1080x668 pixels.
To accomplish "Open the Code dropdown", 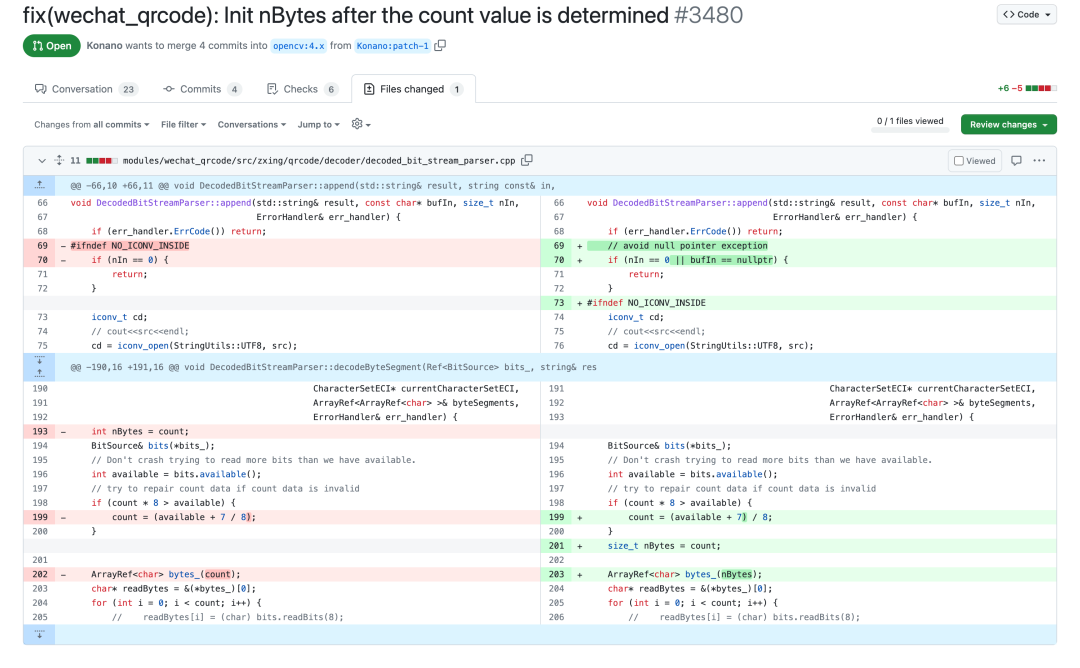I will click(1026, 14).
